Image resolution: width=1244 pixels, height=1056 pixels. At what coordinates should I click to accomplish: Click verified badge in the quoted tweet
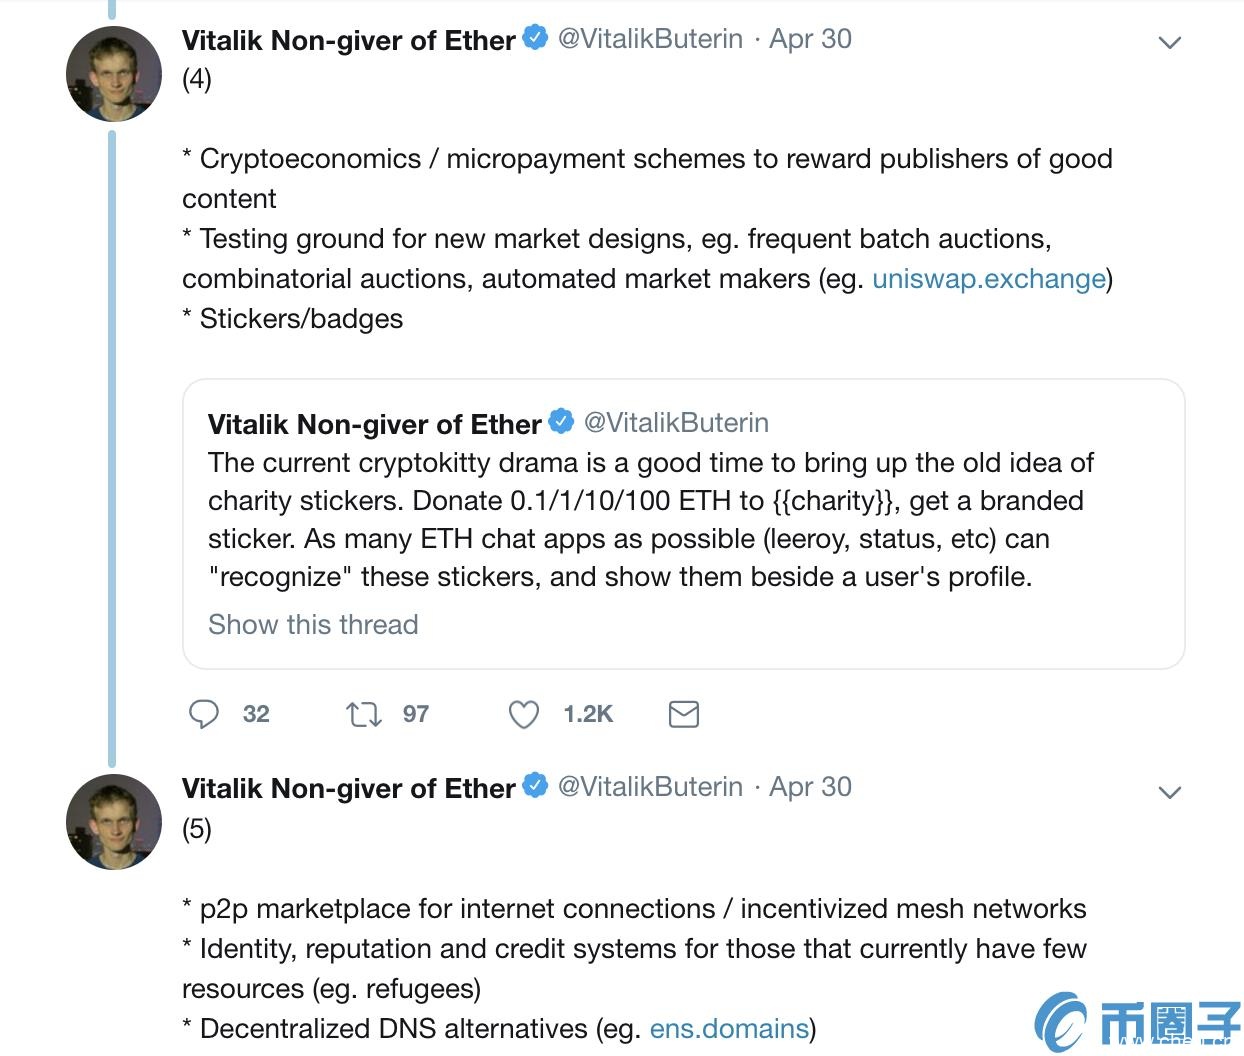coord(561,422)
